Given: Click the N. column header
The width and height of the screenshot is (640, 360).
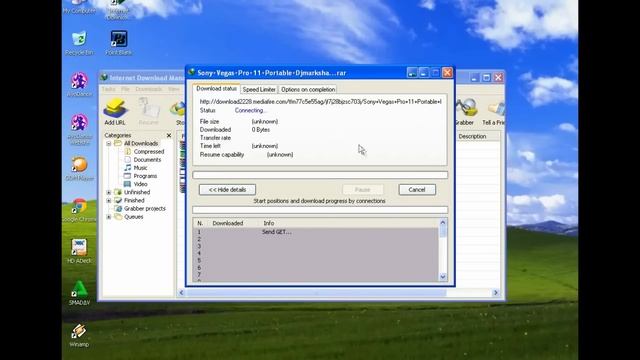Looking at the screenshot, I should (200, 223).
